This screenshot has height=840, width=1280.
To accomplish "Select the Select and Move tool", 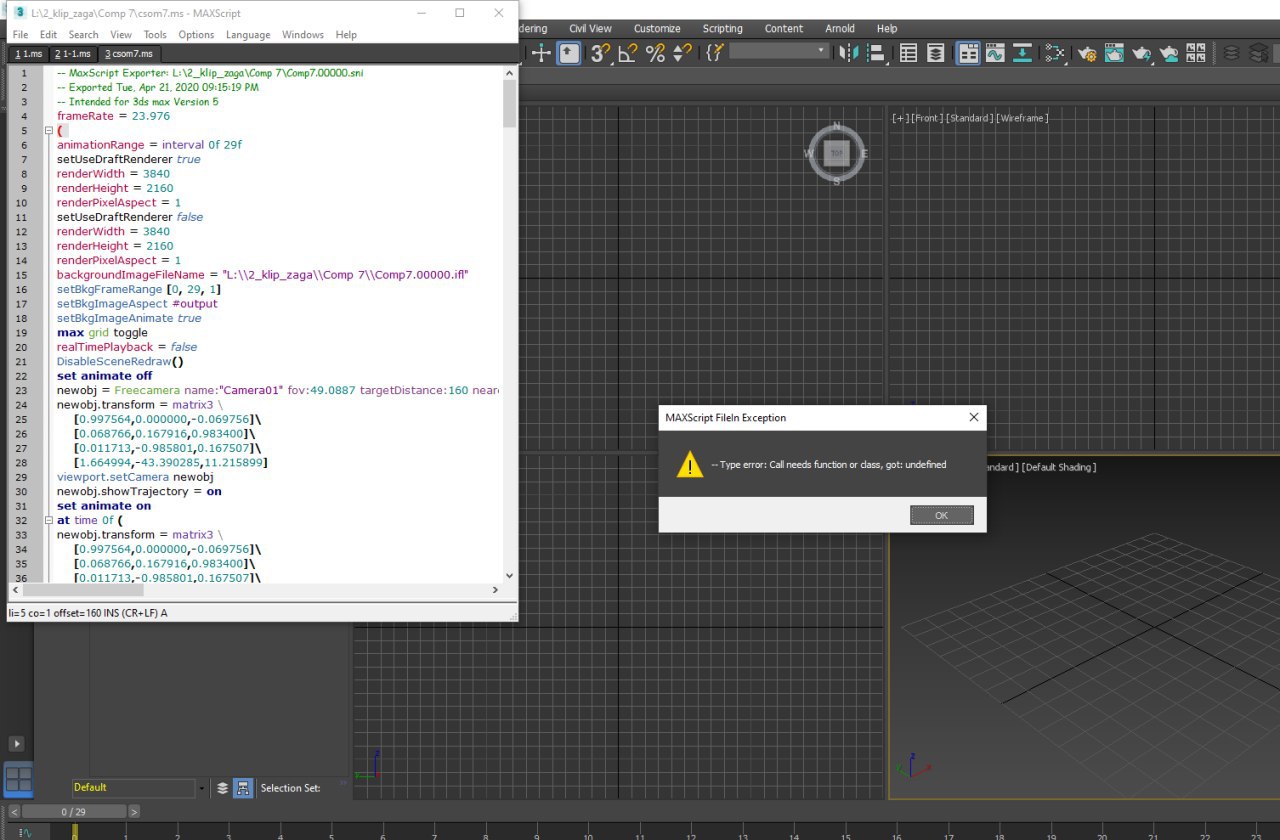I will [541, 53].
